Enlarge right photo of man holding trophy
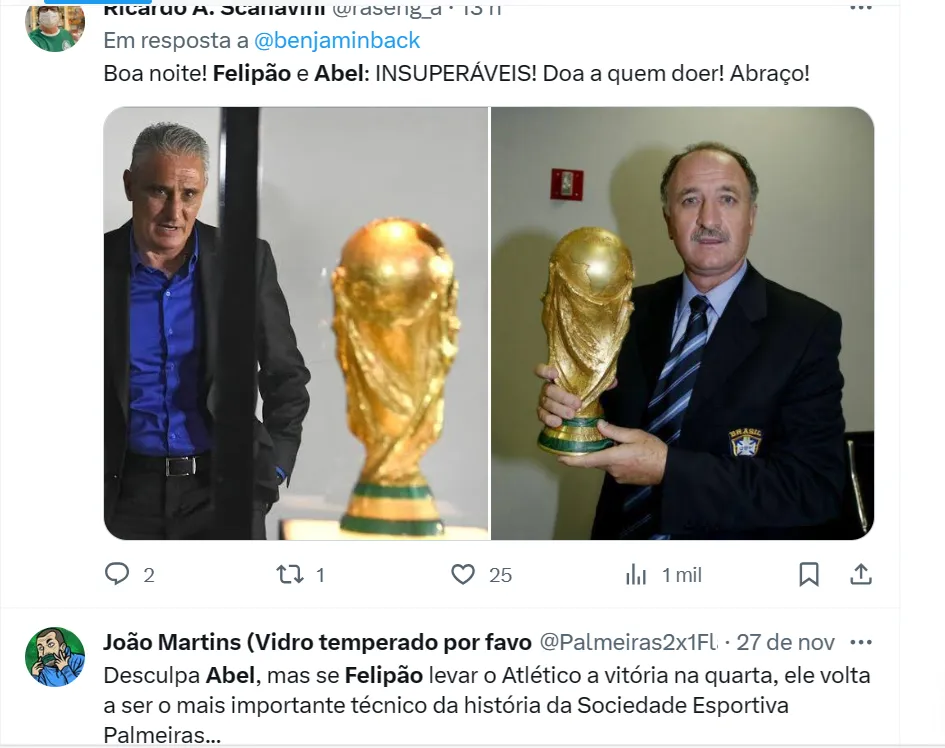Image resolution: width=945 pixels, height=748 pixels. [x=683, y=323]
